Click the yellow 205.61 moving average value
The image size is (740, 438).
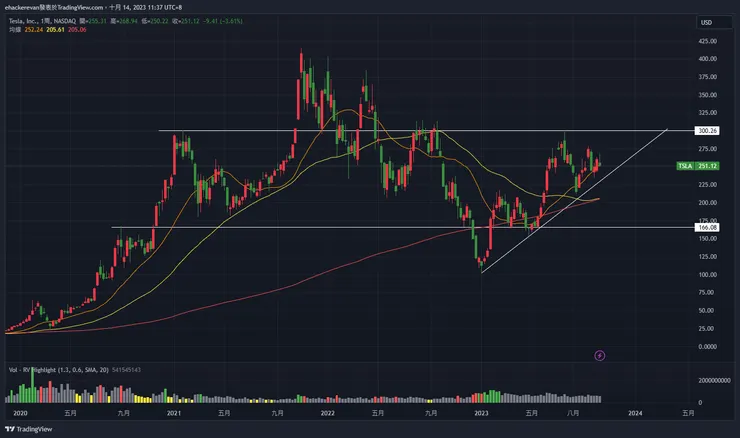pyautogui.click(x=55, y=30)
